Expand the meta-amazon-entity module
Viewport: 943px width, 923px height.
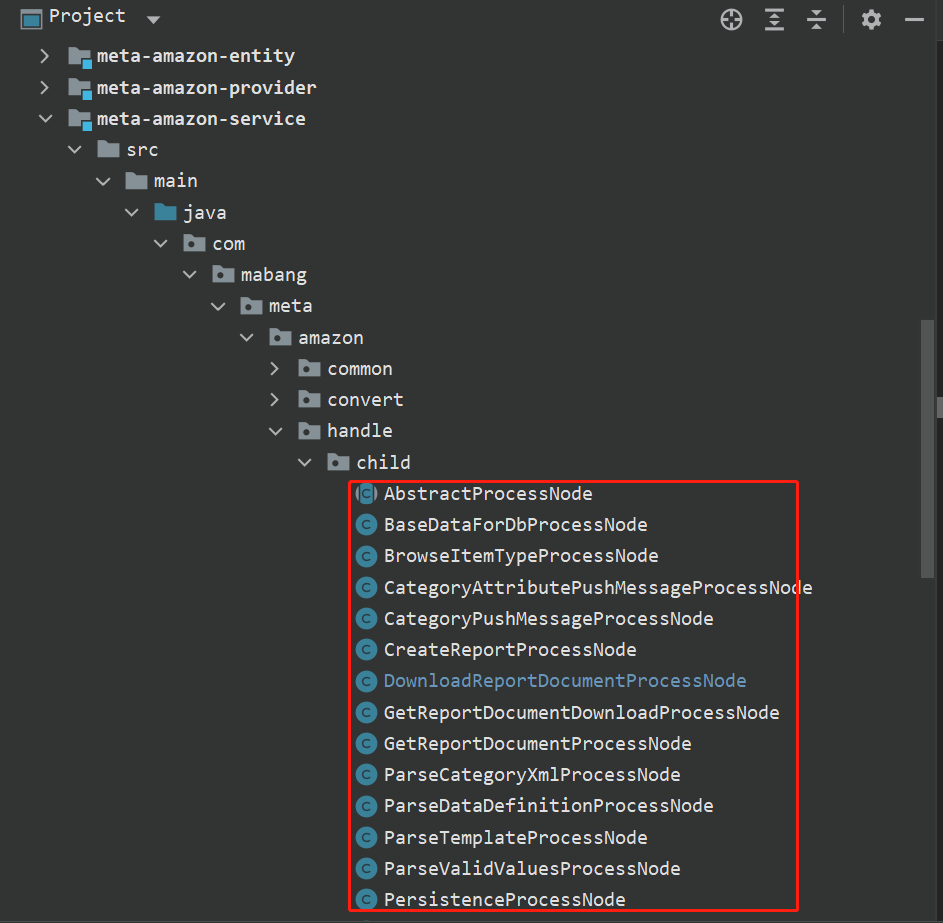(x=44, y=56)
